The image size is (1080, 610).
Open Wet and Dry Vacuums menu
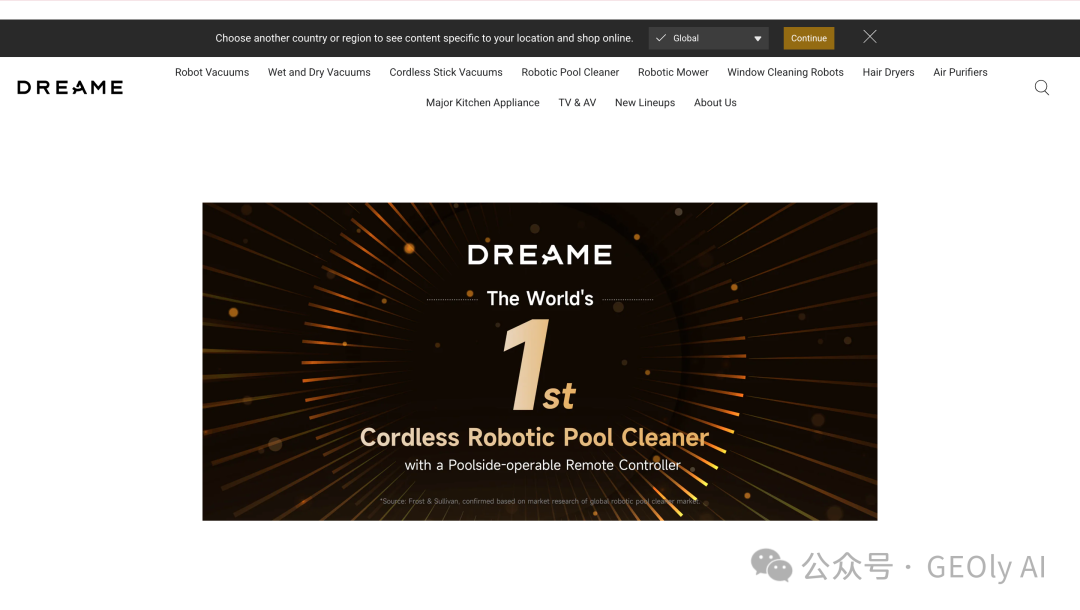319,72
